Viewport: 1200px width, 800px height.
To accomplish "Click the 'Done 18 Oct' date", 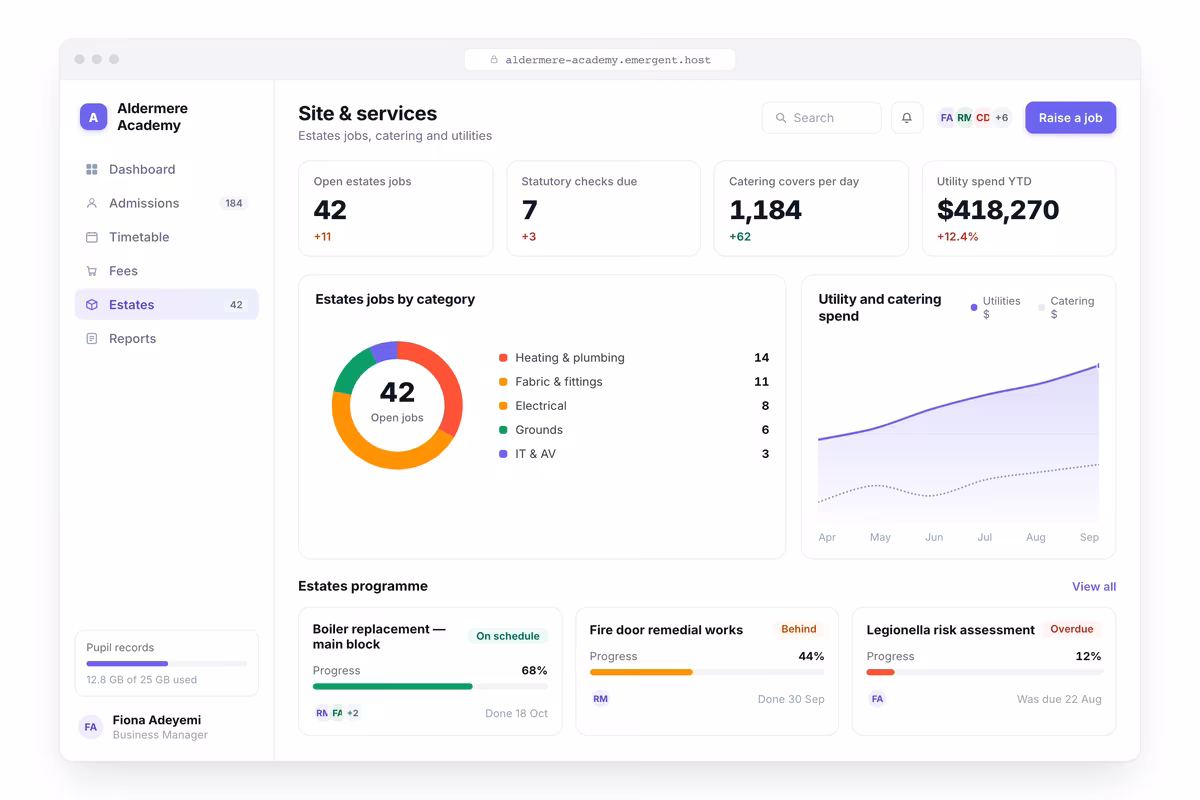I will 516,714.
